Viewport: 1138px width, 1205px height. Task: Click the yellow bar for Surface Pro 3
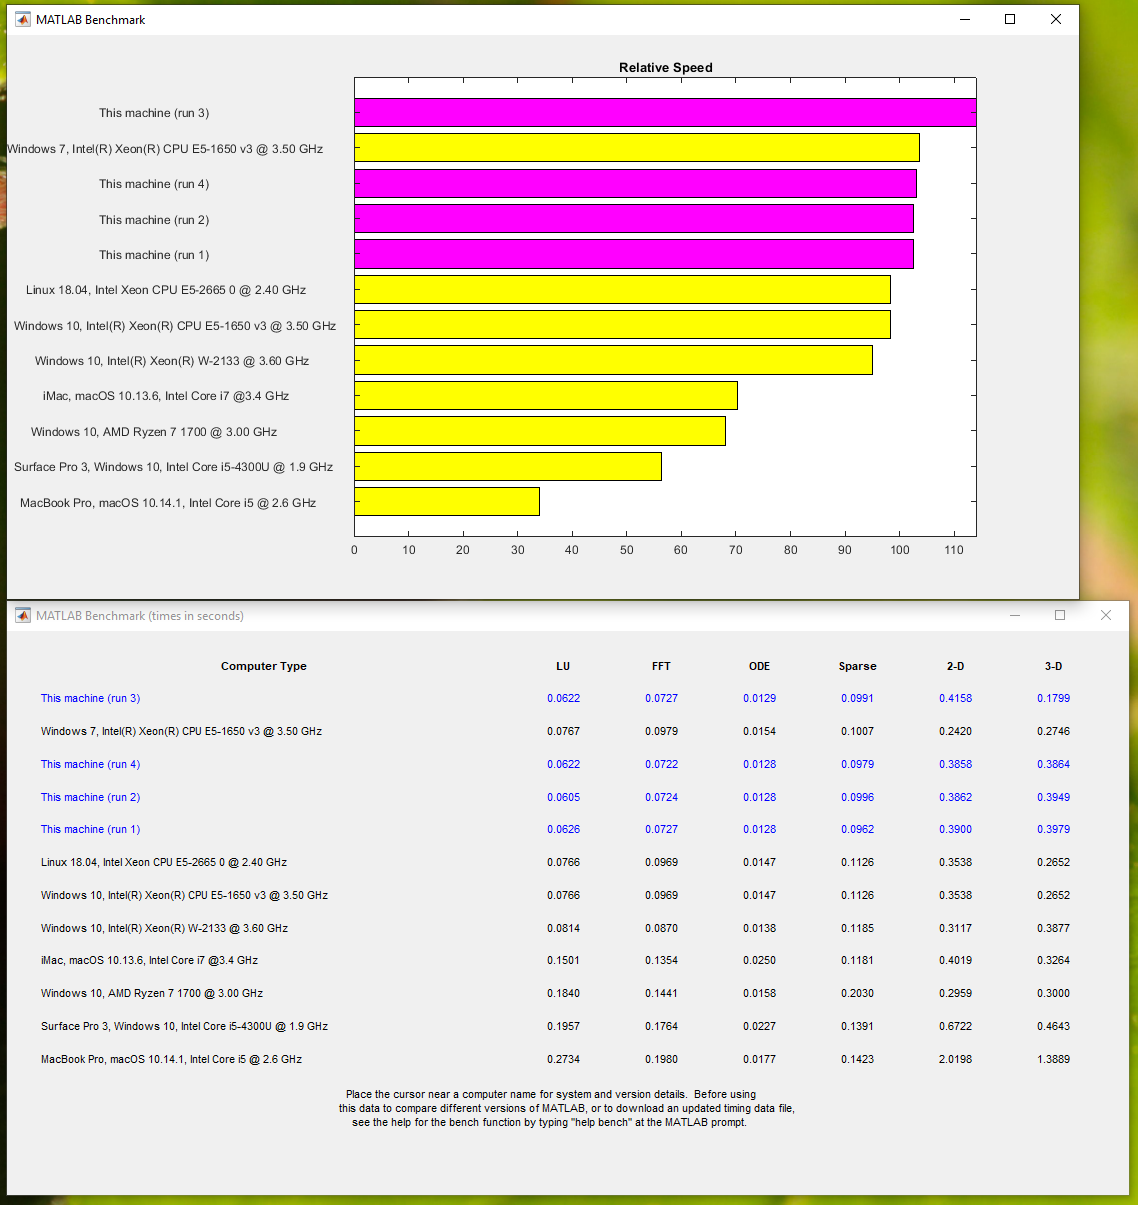[x=508, y=467]
